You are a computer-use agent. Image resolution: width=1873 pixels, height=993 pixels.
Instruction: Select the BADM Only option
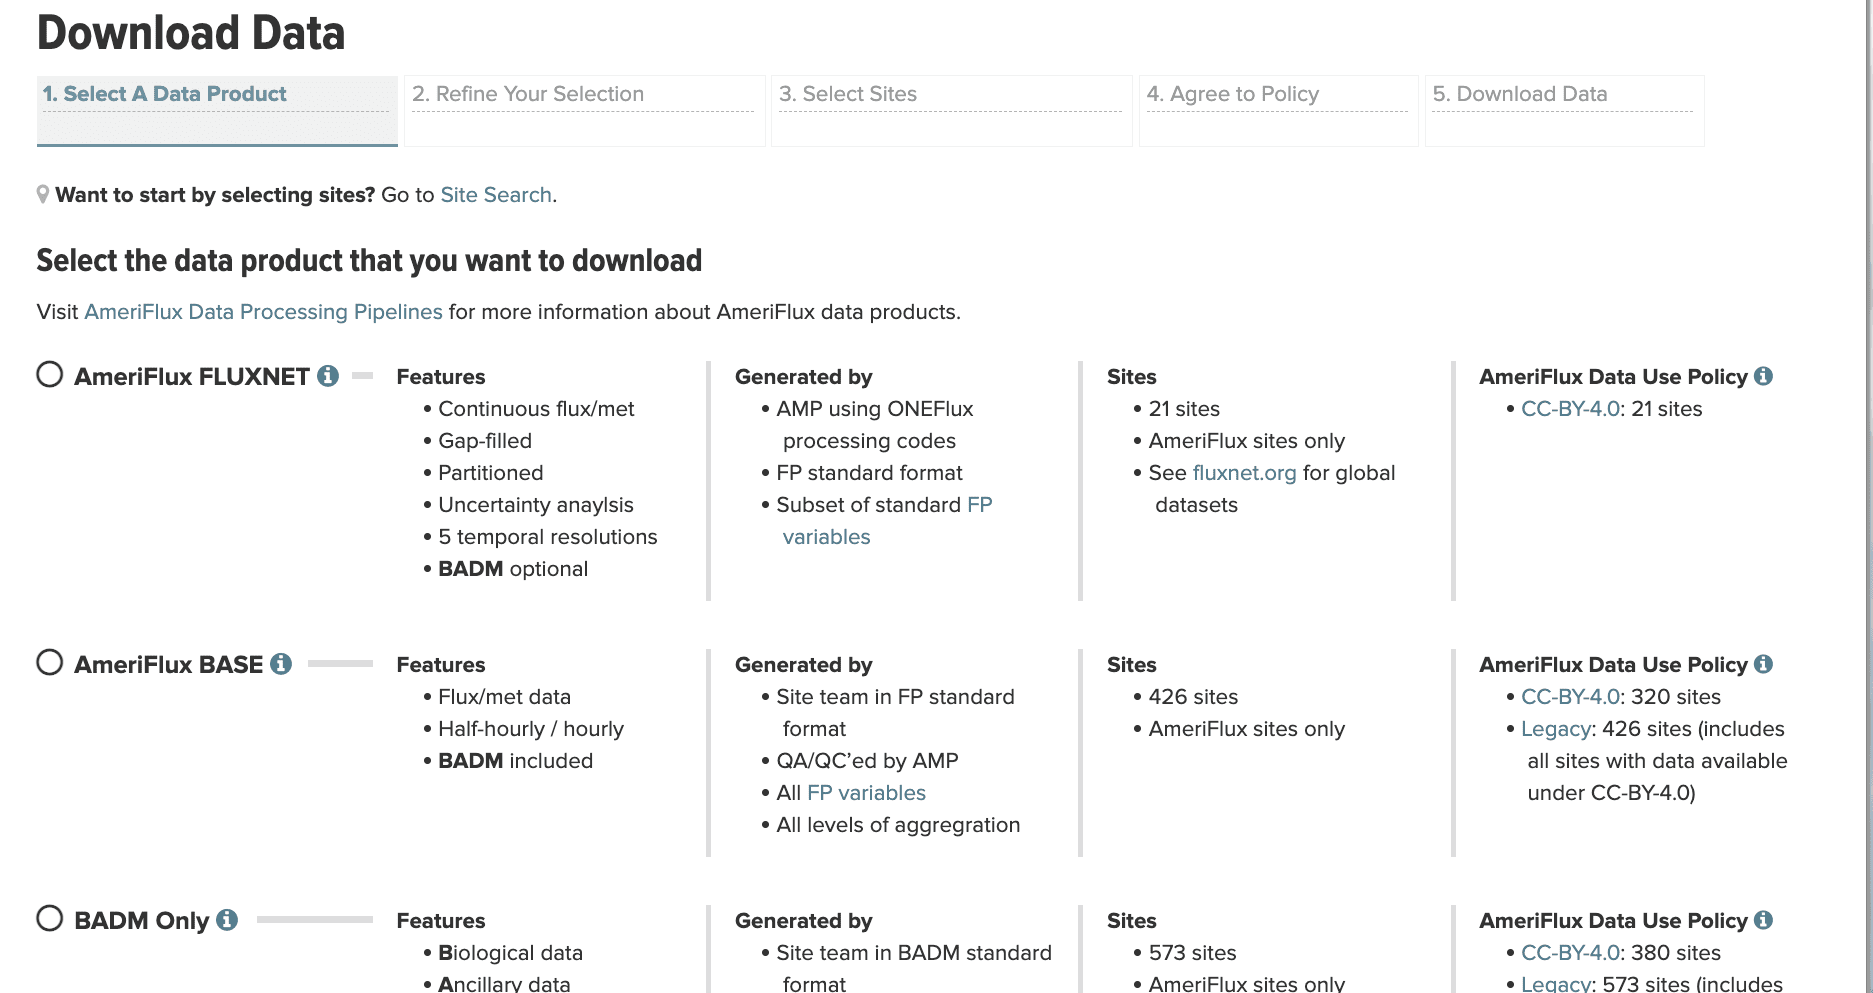click(x=48, y=919)
